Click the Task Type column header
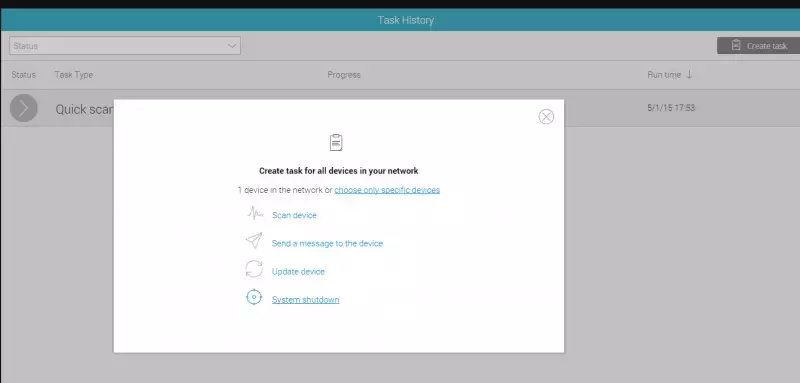Screen dimensions: 800x383 tap(73, 74)
